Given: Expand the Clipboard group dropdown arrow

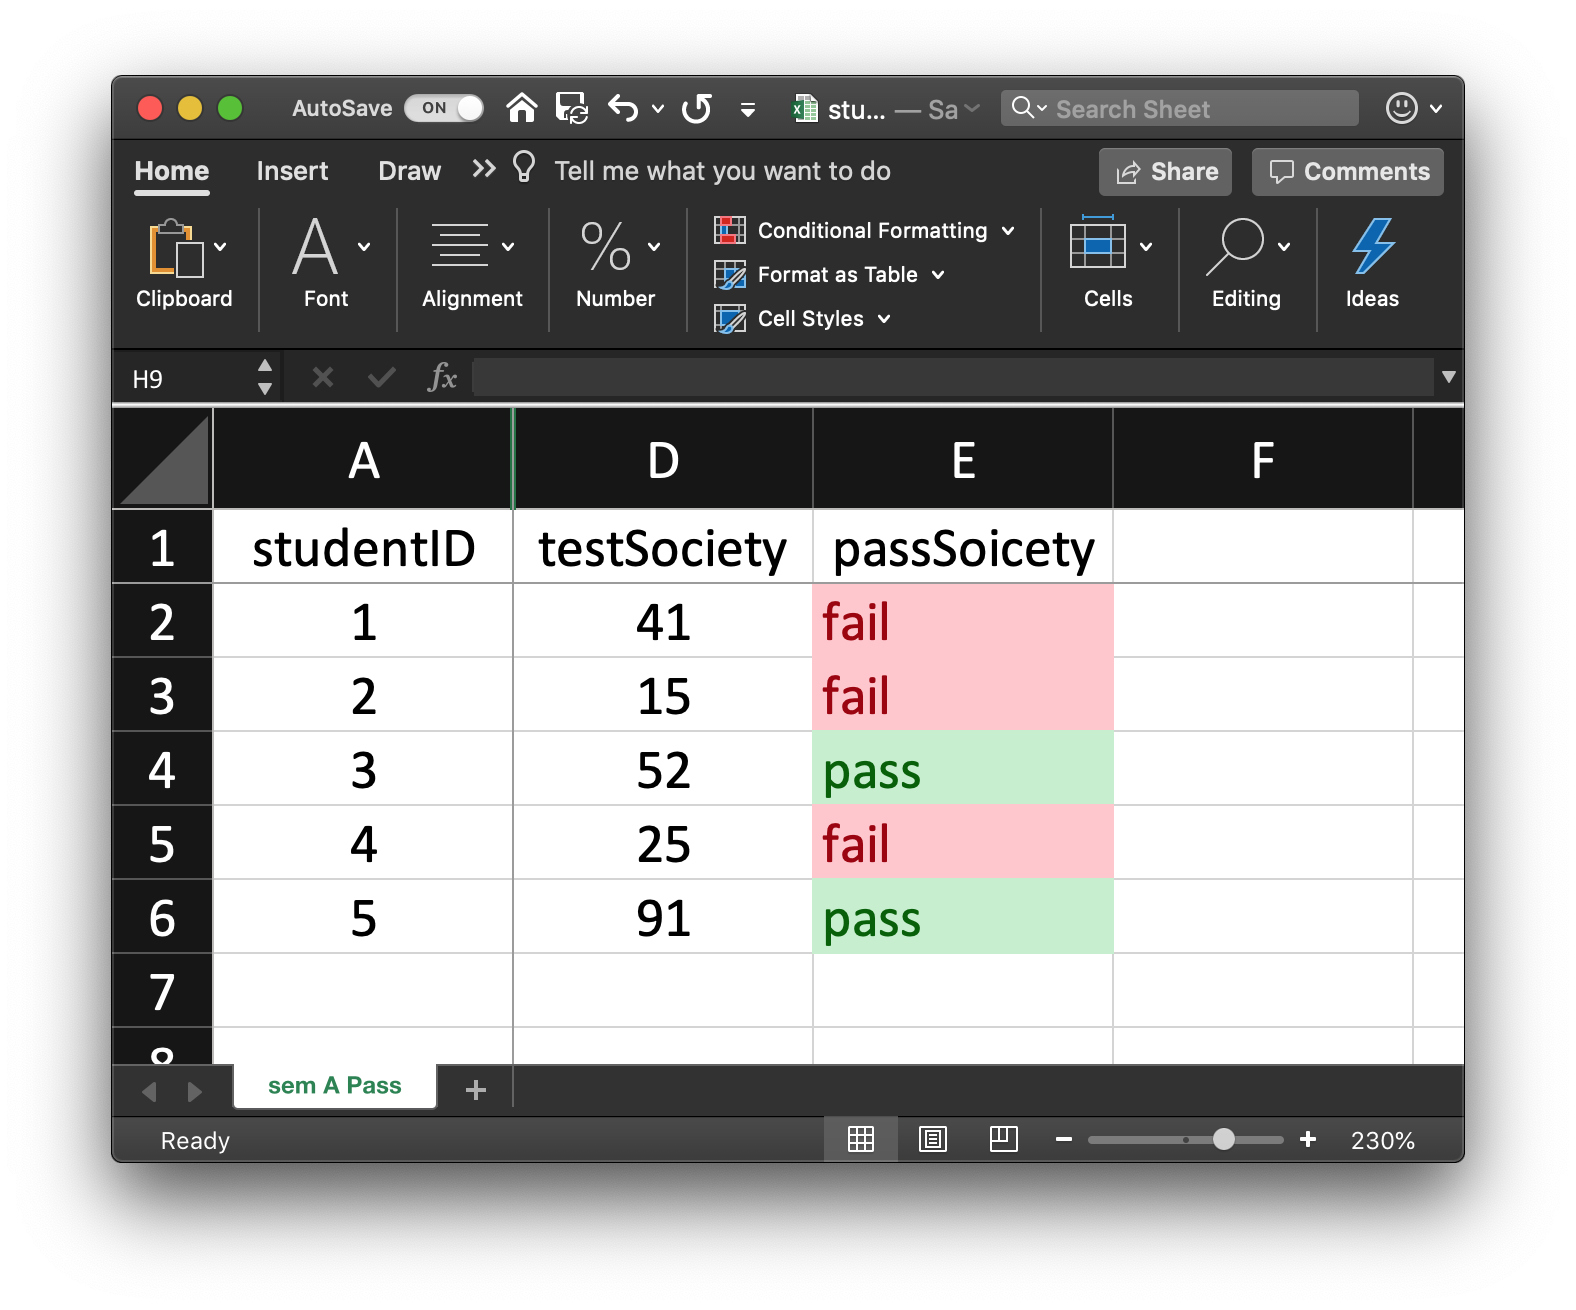Looking at the screenshot, I should pos(220,247).
